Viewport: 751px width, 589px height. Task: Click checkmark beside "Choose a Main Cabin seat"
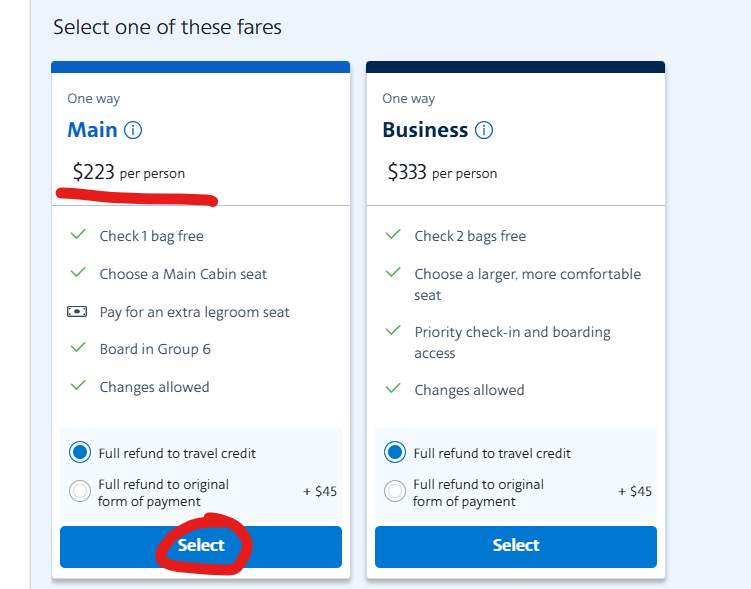pyautogui.click(x=77, y=273)
